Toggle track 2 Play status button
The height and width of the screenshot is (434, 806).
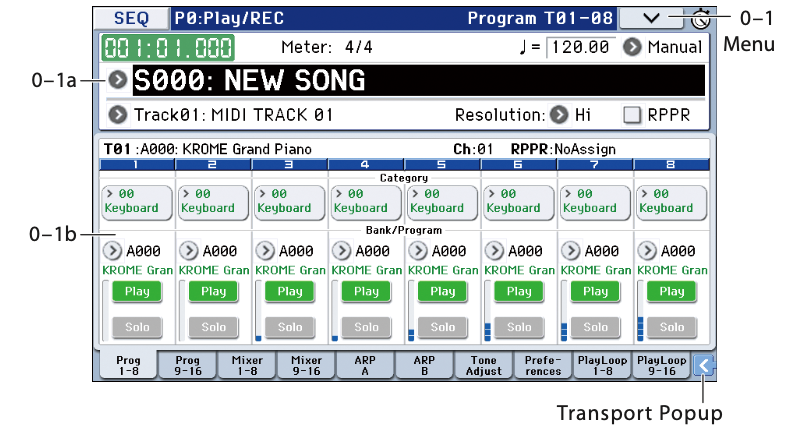coord(213,292)
